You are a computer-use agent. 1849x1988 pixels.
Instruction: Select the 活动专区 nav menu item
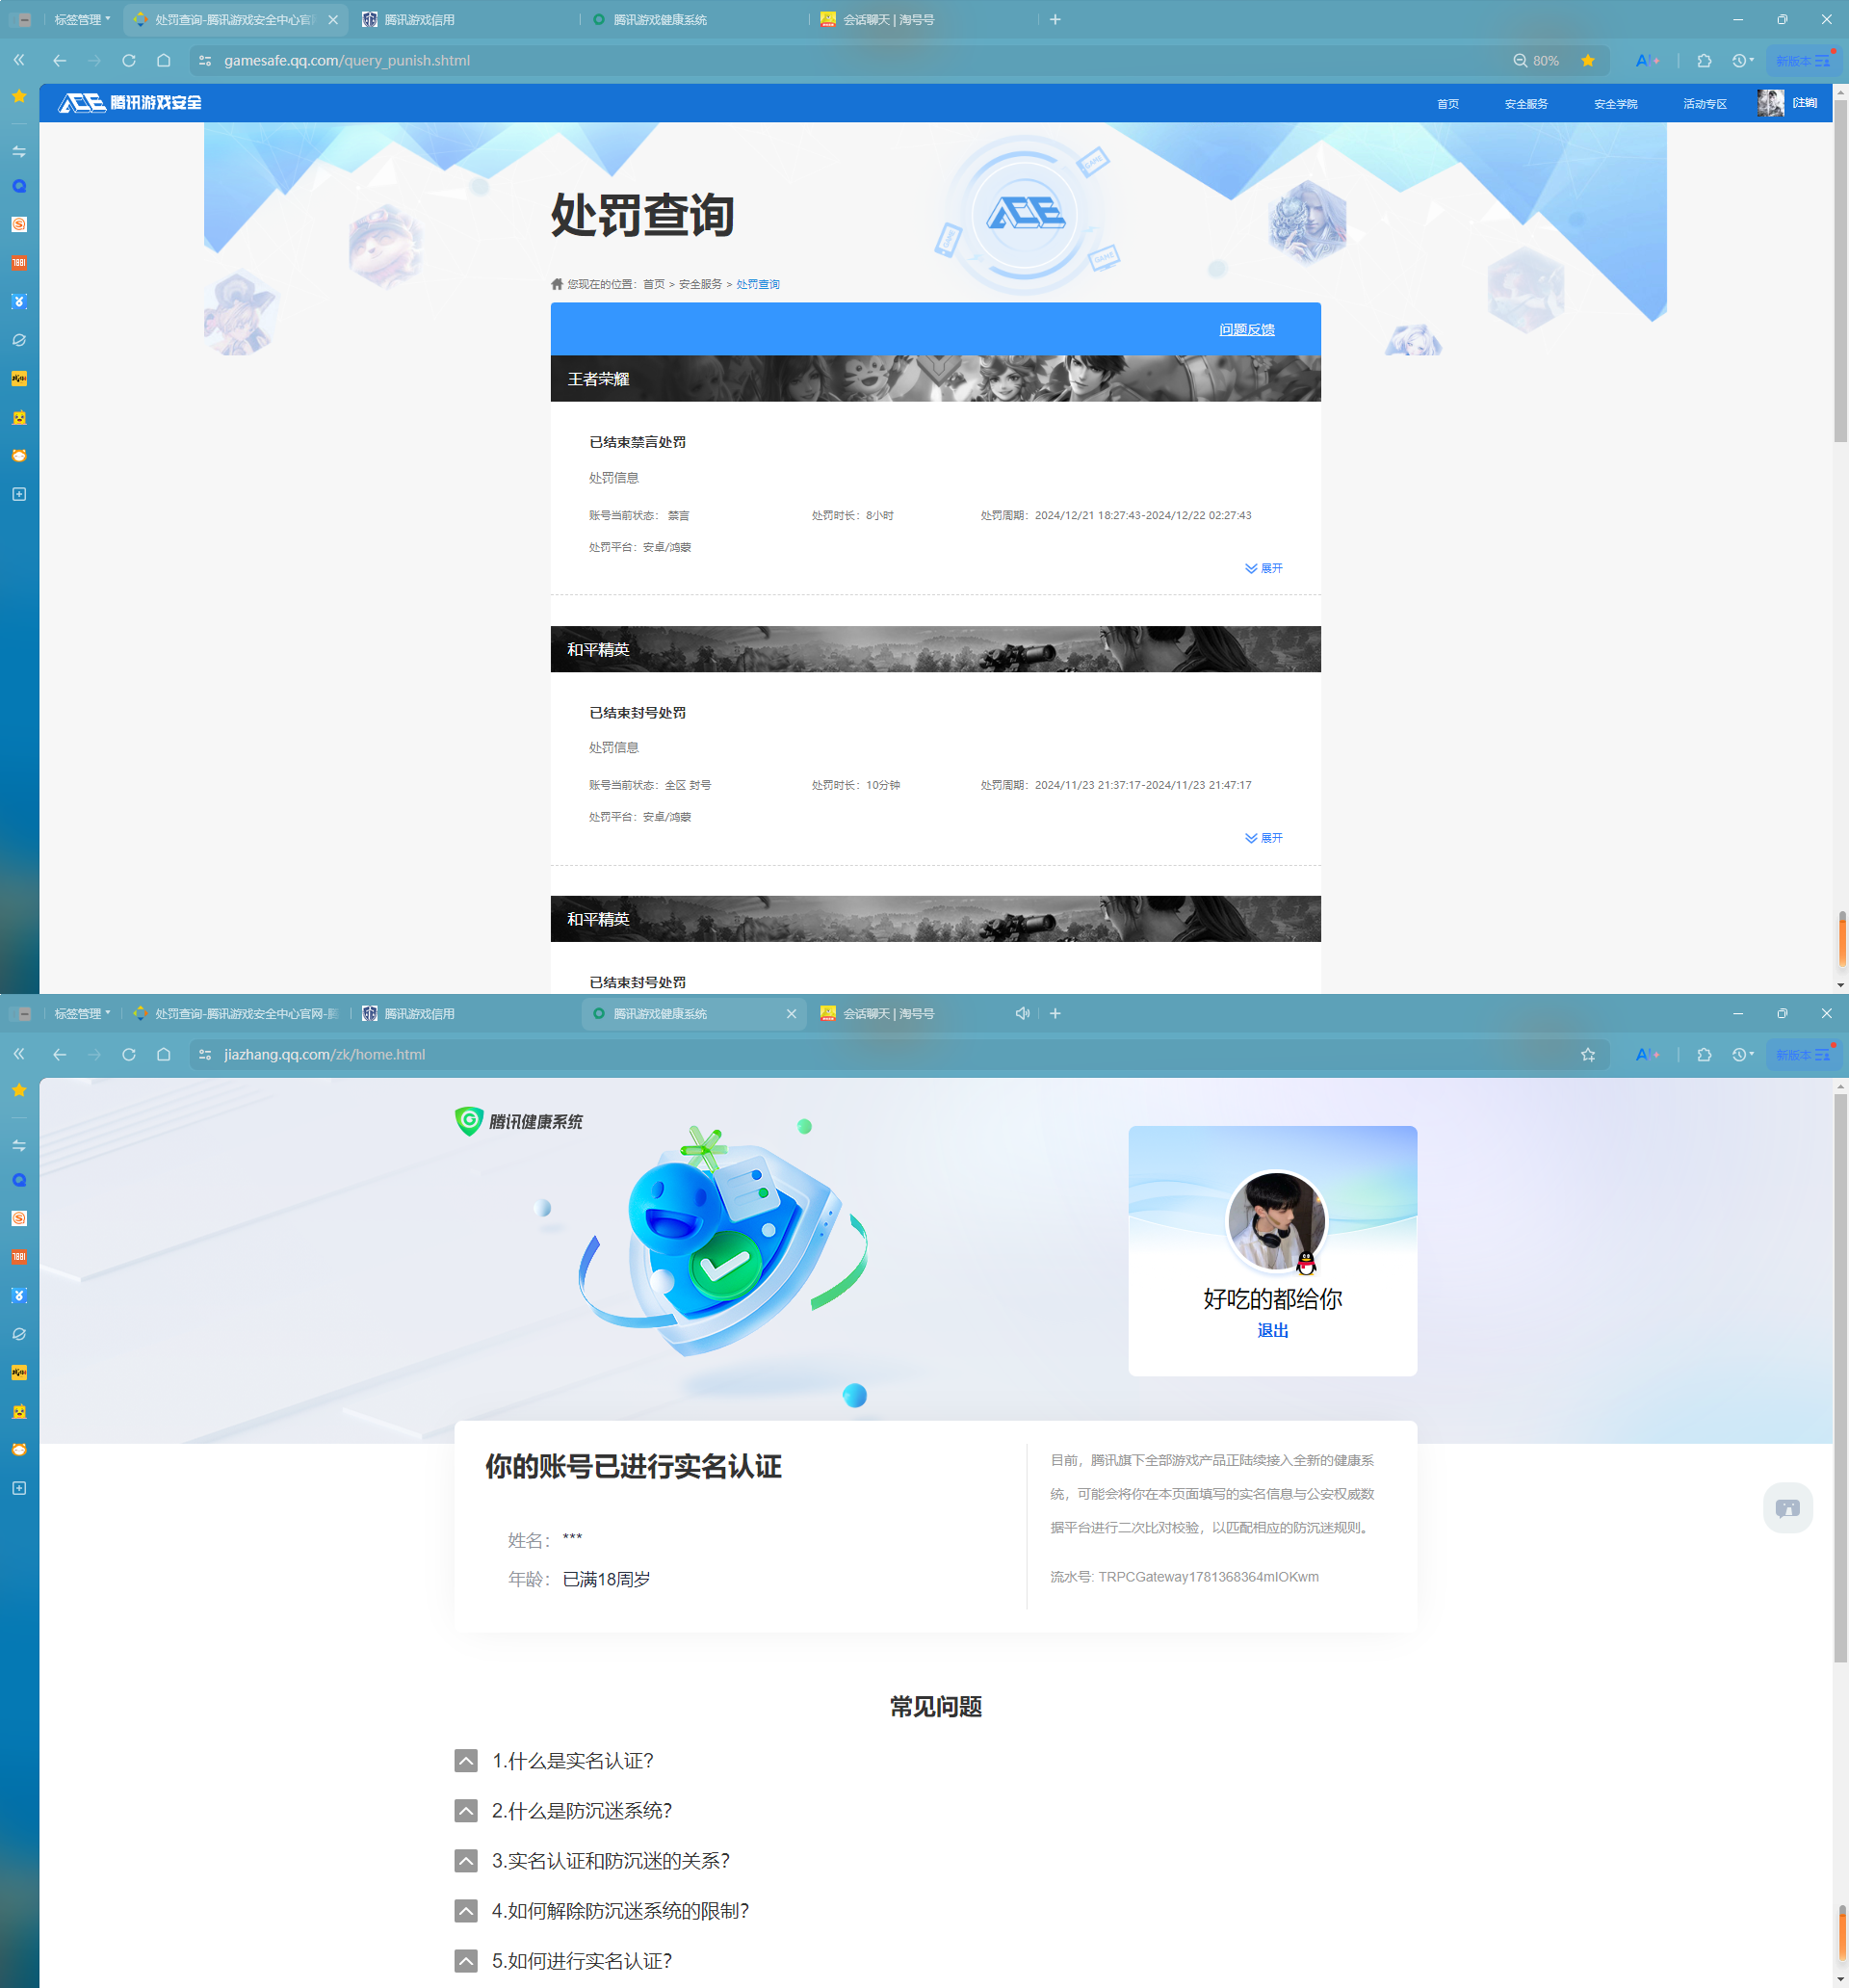point(1704,104)
